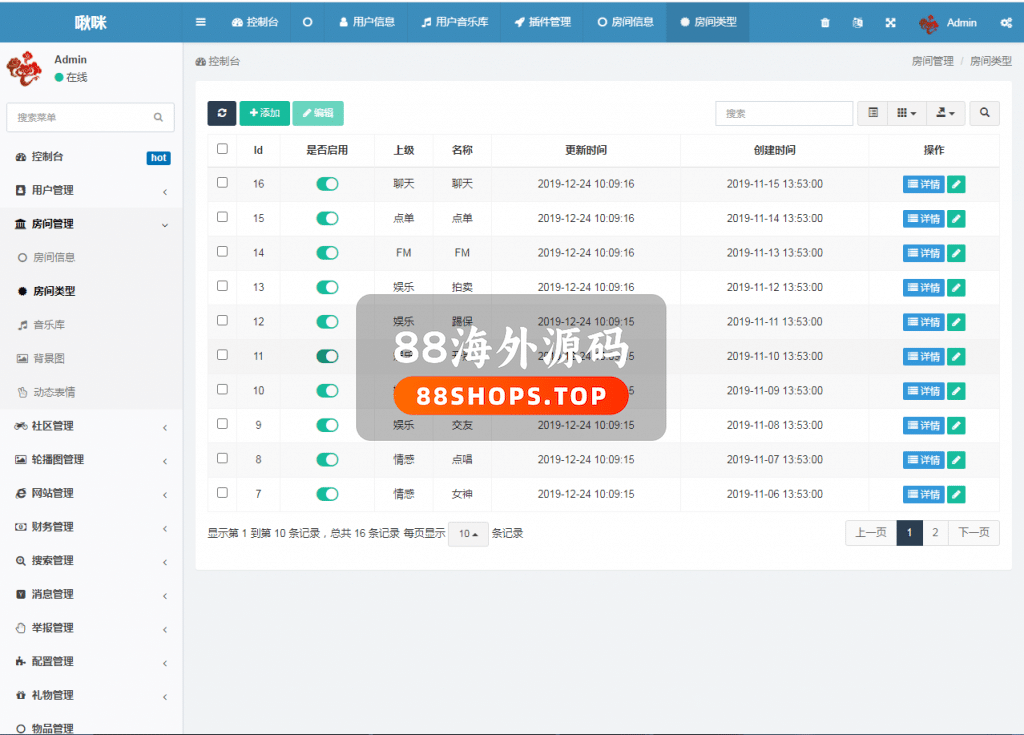The height and width of the screenshot is (735, 1024).
Task: Click the fullscreen icon in top bar
Action: pos(891,23)
